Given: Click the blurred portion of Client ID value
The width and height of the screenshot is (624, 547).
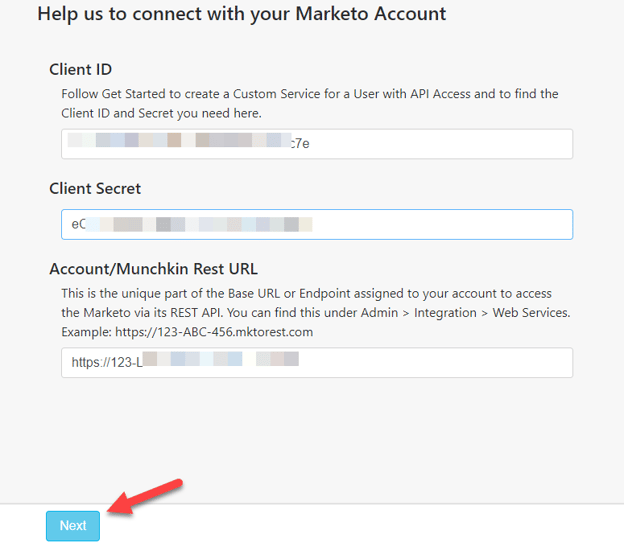Looking at the screenshot, I should (179, 140).
